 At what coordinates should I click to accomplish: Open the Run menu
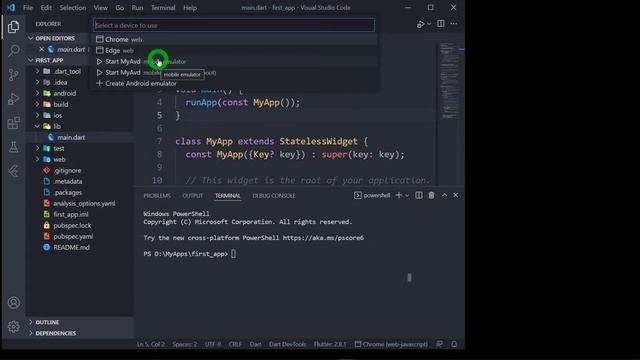pos(137,8)
